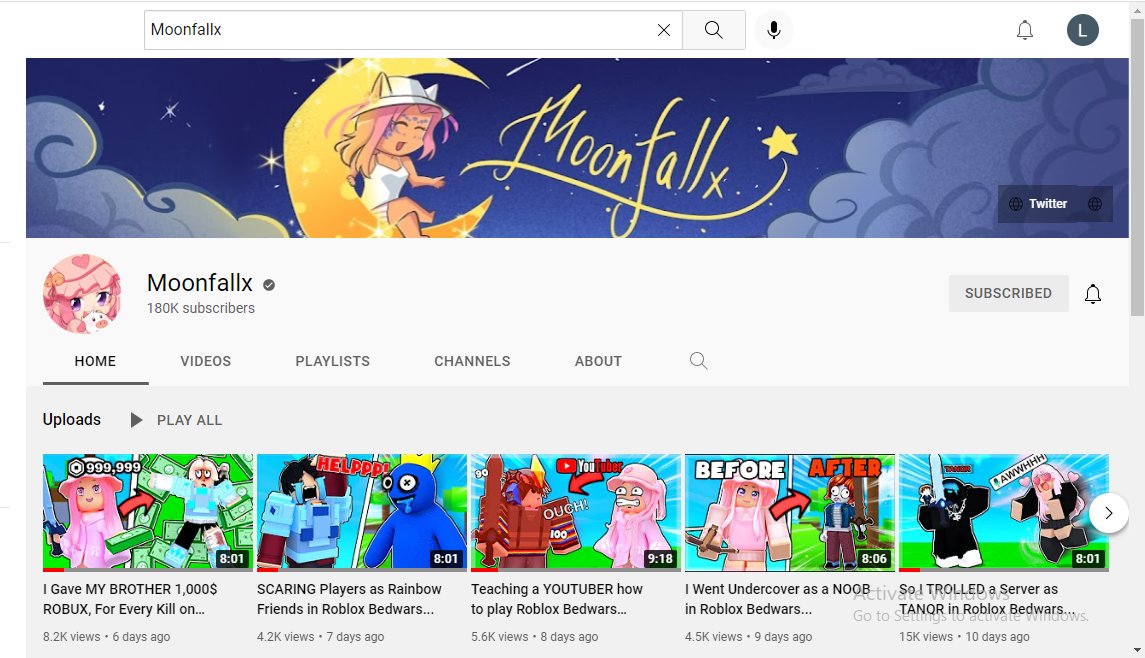Click the Uploads section heading
The width and height of the screenshot is (1145, 658).
(72, 420)
